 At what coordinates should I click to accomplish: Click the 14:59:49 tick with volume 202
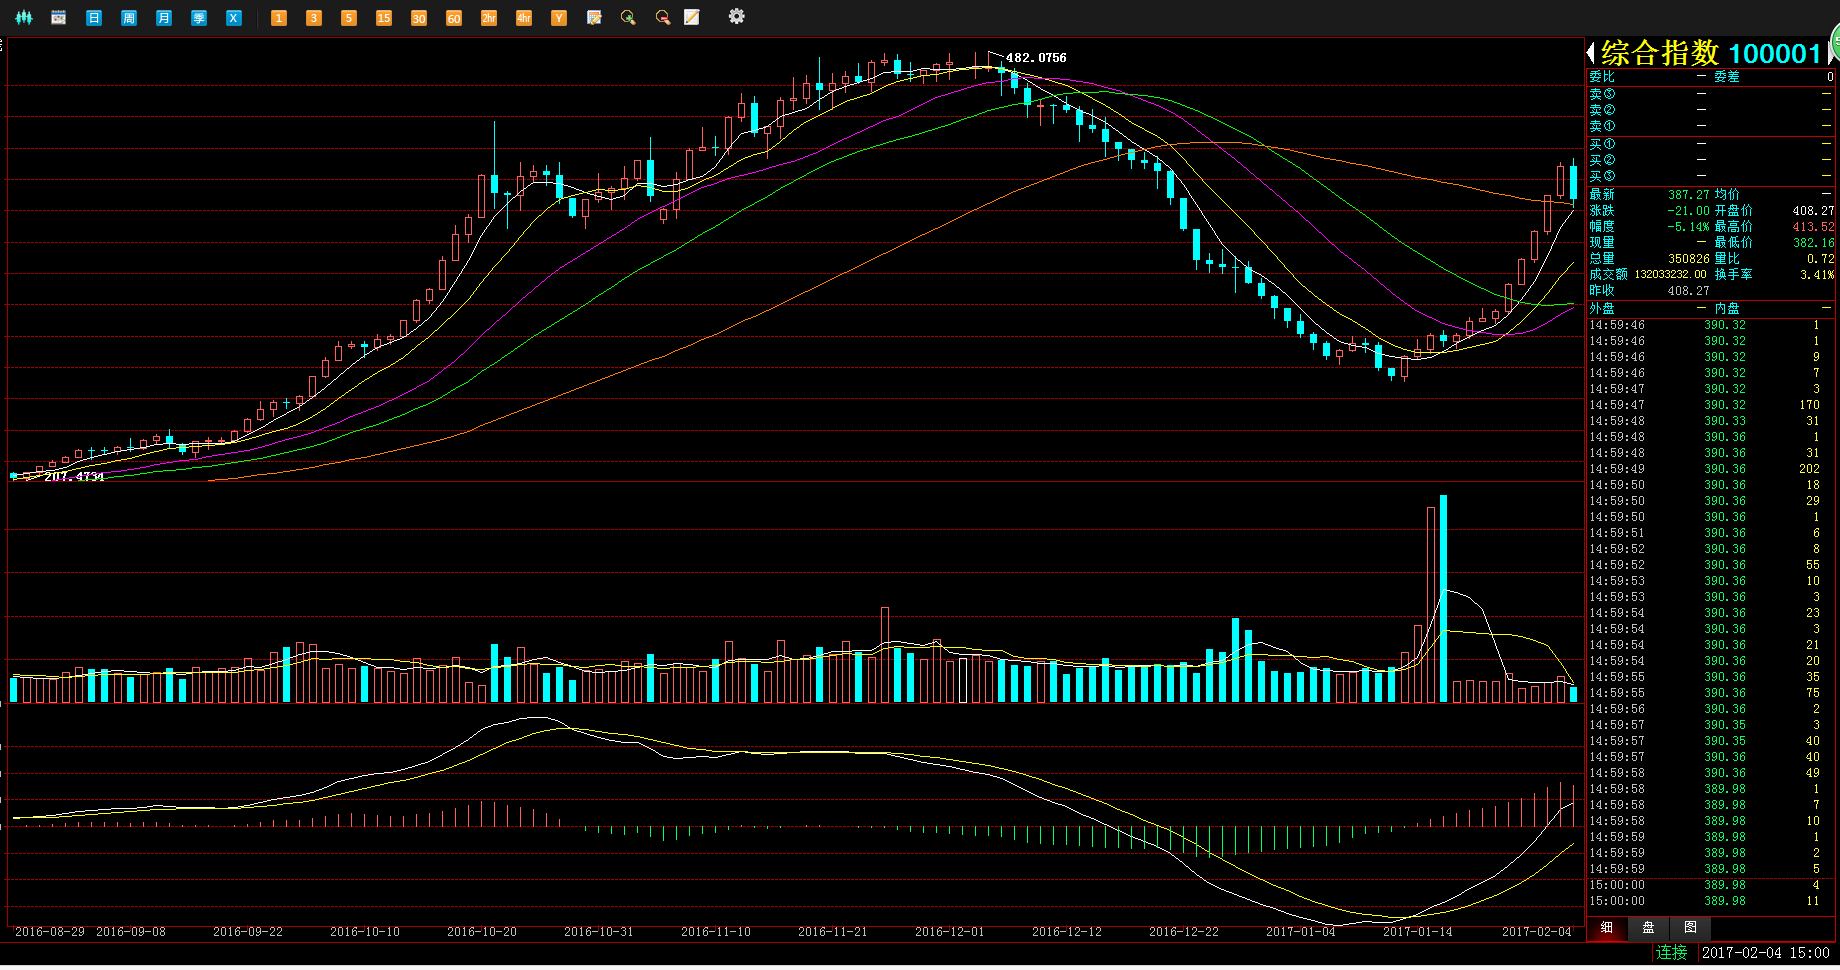click(1711, 469)
